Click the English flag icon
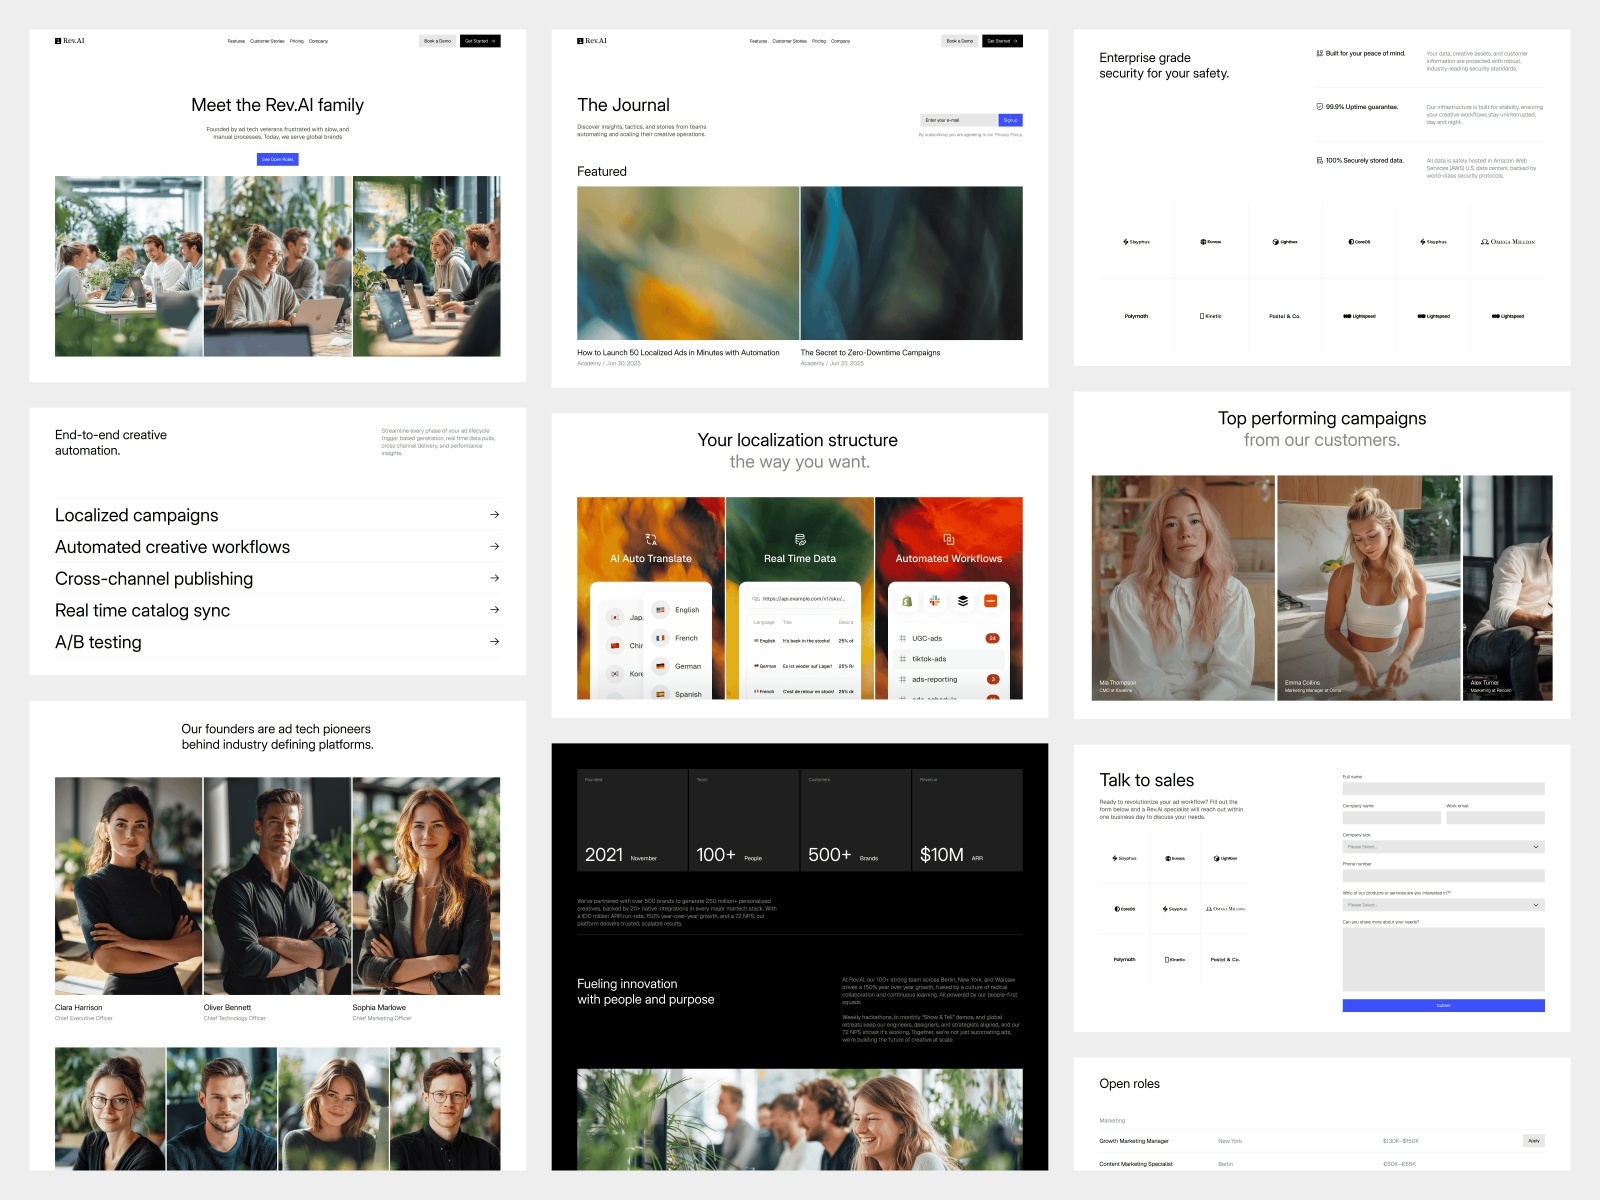The image size is (1600, 1200). [x=660, y=609]
